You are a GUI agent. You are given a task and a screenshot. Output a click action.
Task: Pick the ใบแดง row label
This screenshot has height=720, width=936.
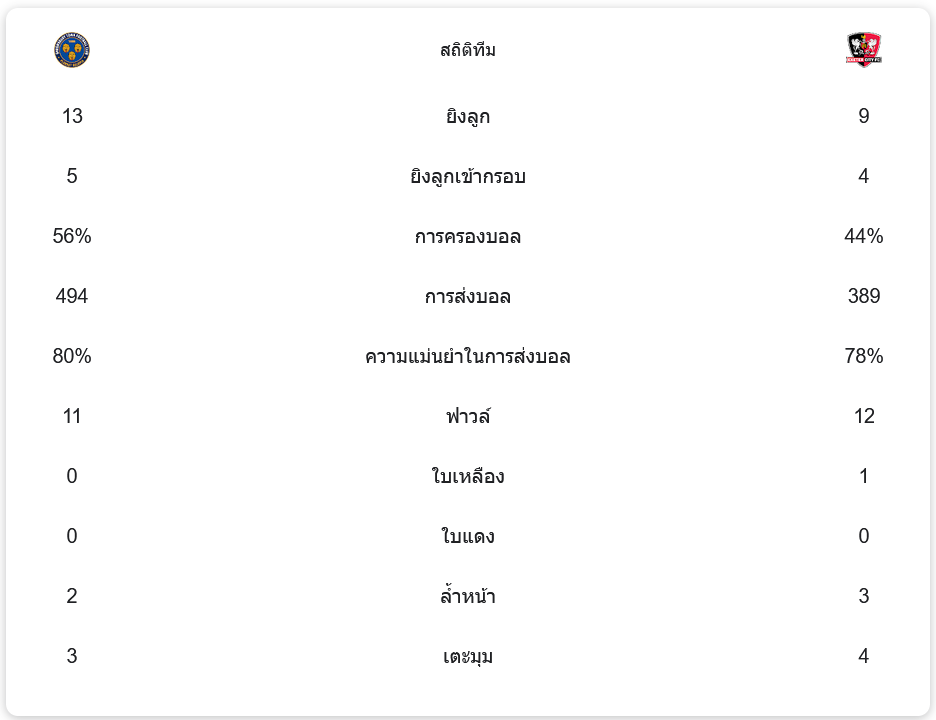(468, 537)
